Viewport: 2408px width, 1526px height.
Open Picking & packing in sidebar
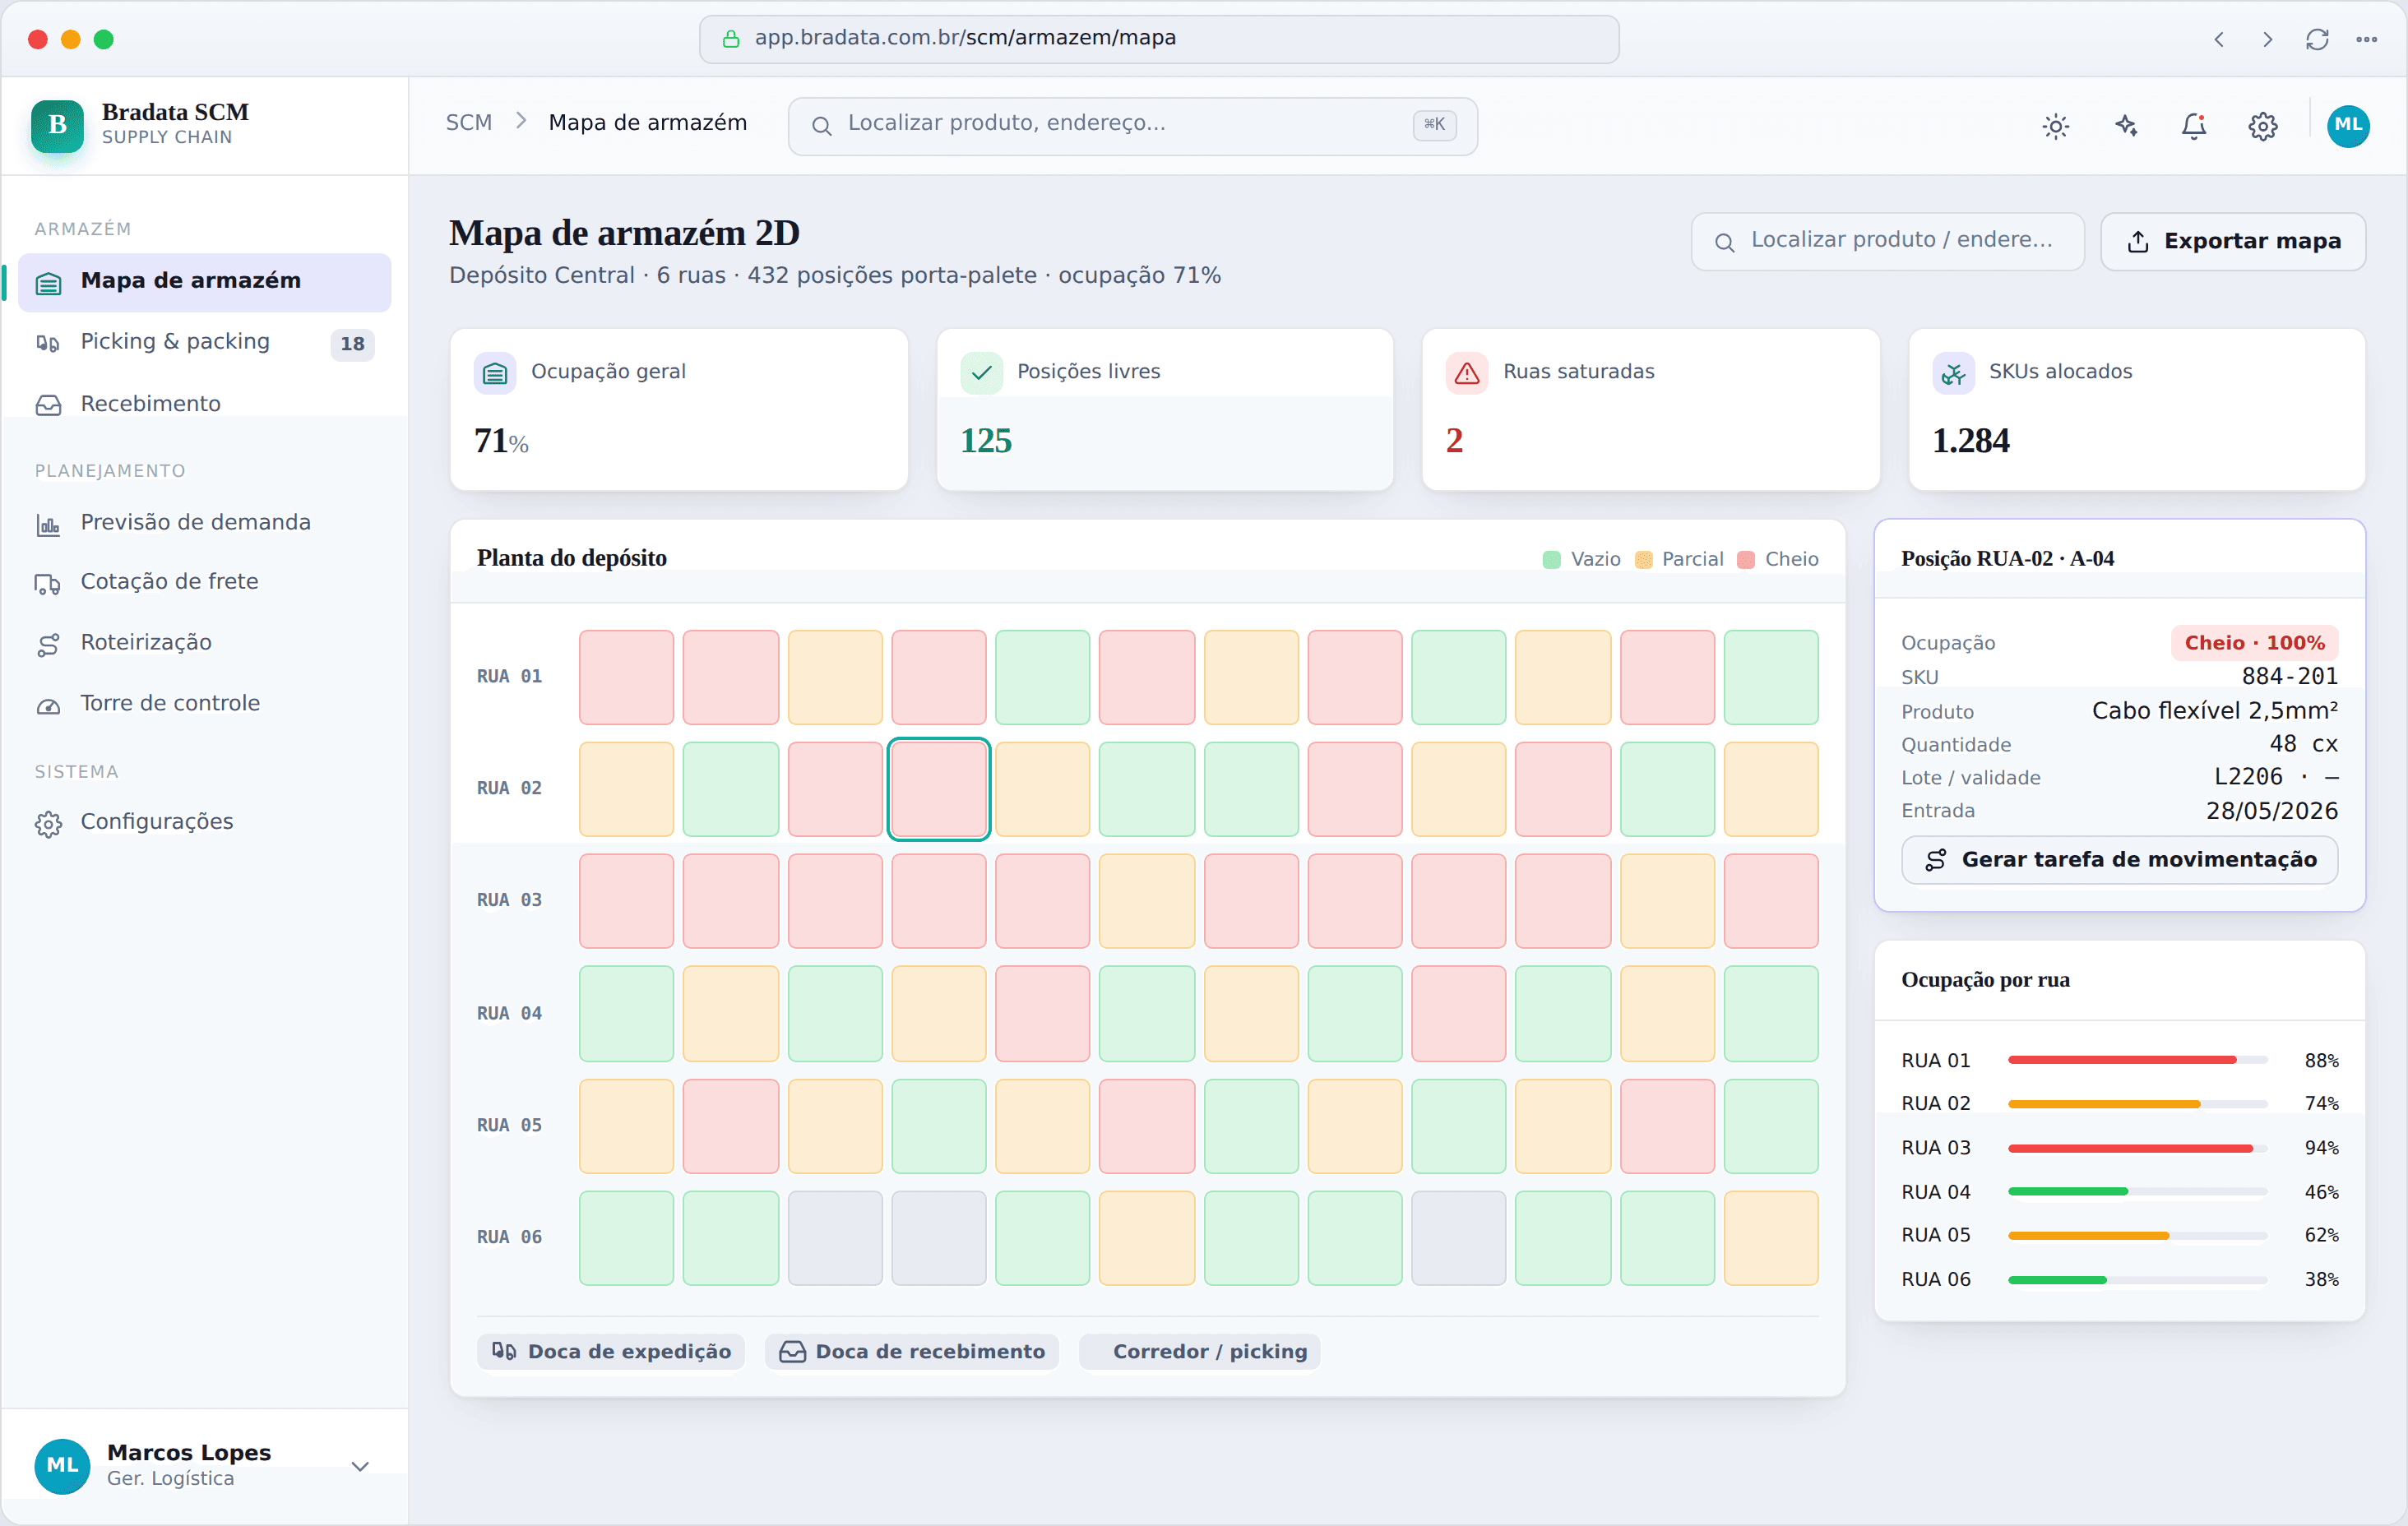(x=204, y=343)
